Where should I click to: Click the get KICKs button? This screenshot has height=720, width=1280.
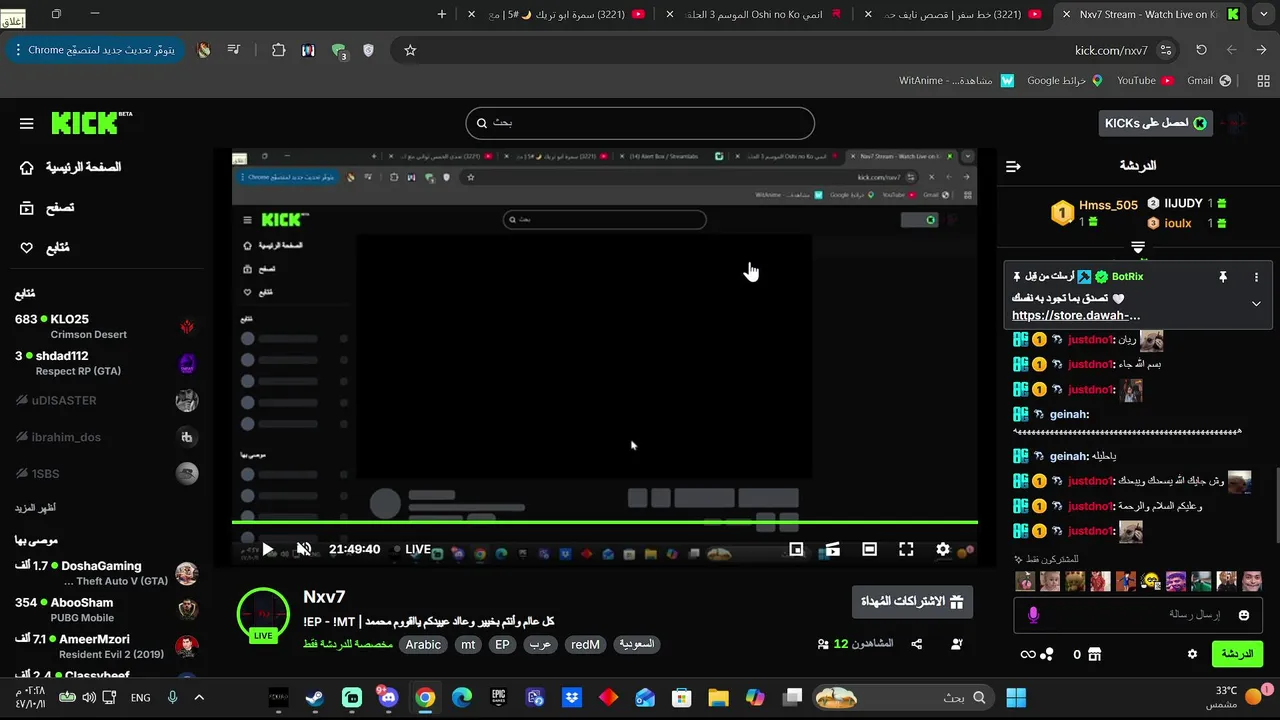(1155, 123)
